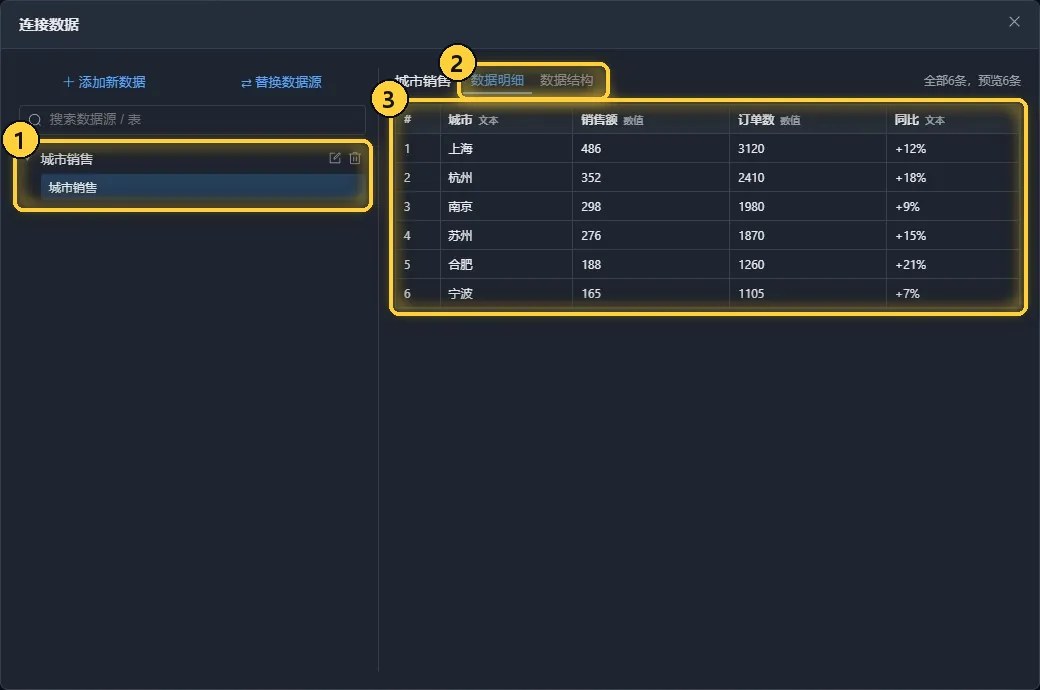
Task: Click the 全部6条，预览6条 record count text
Action: tap(972, 81)
